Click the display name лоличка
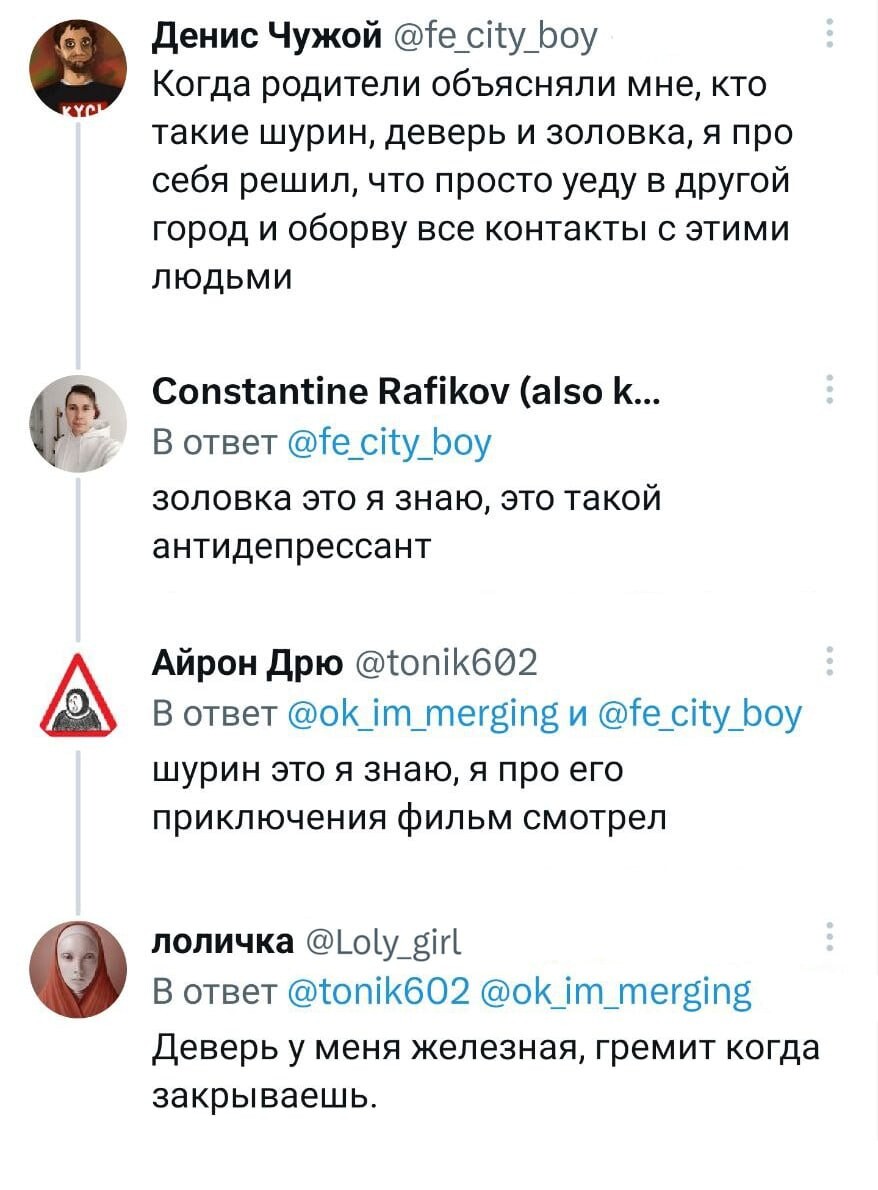The image size is (878, 1190). 222,940
